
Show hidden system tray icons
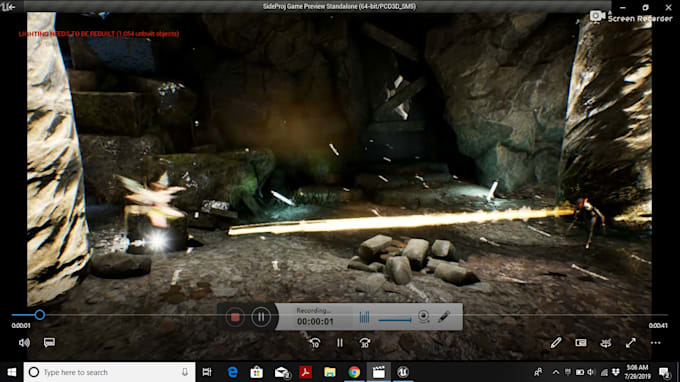[556, 372]
